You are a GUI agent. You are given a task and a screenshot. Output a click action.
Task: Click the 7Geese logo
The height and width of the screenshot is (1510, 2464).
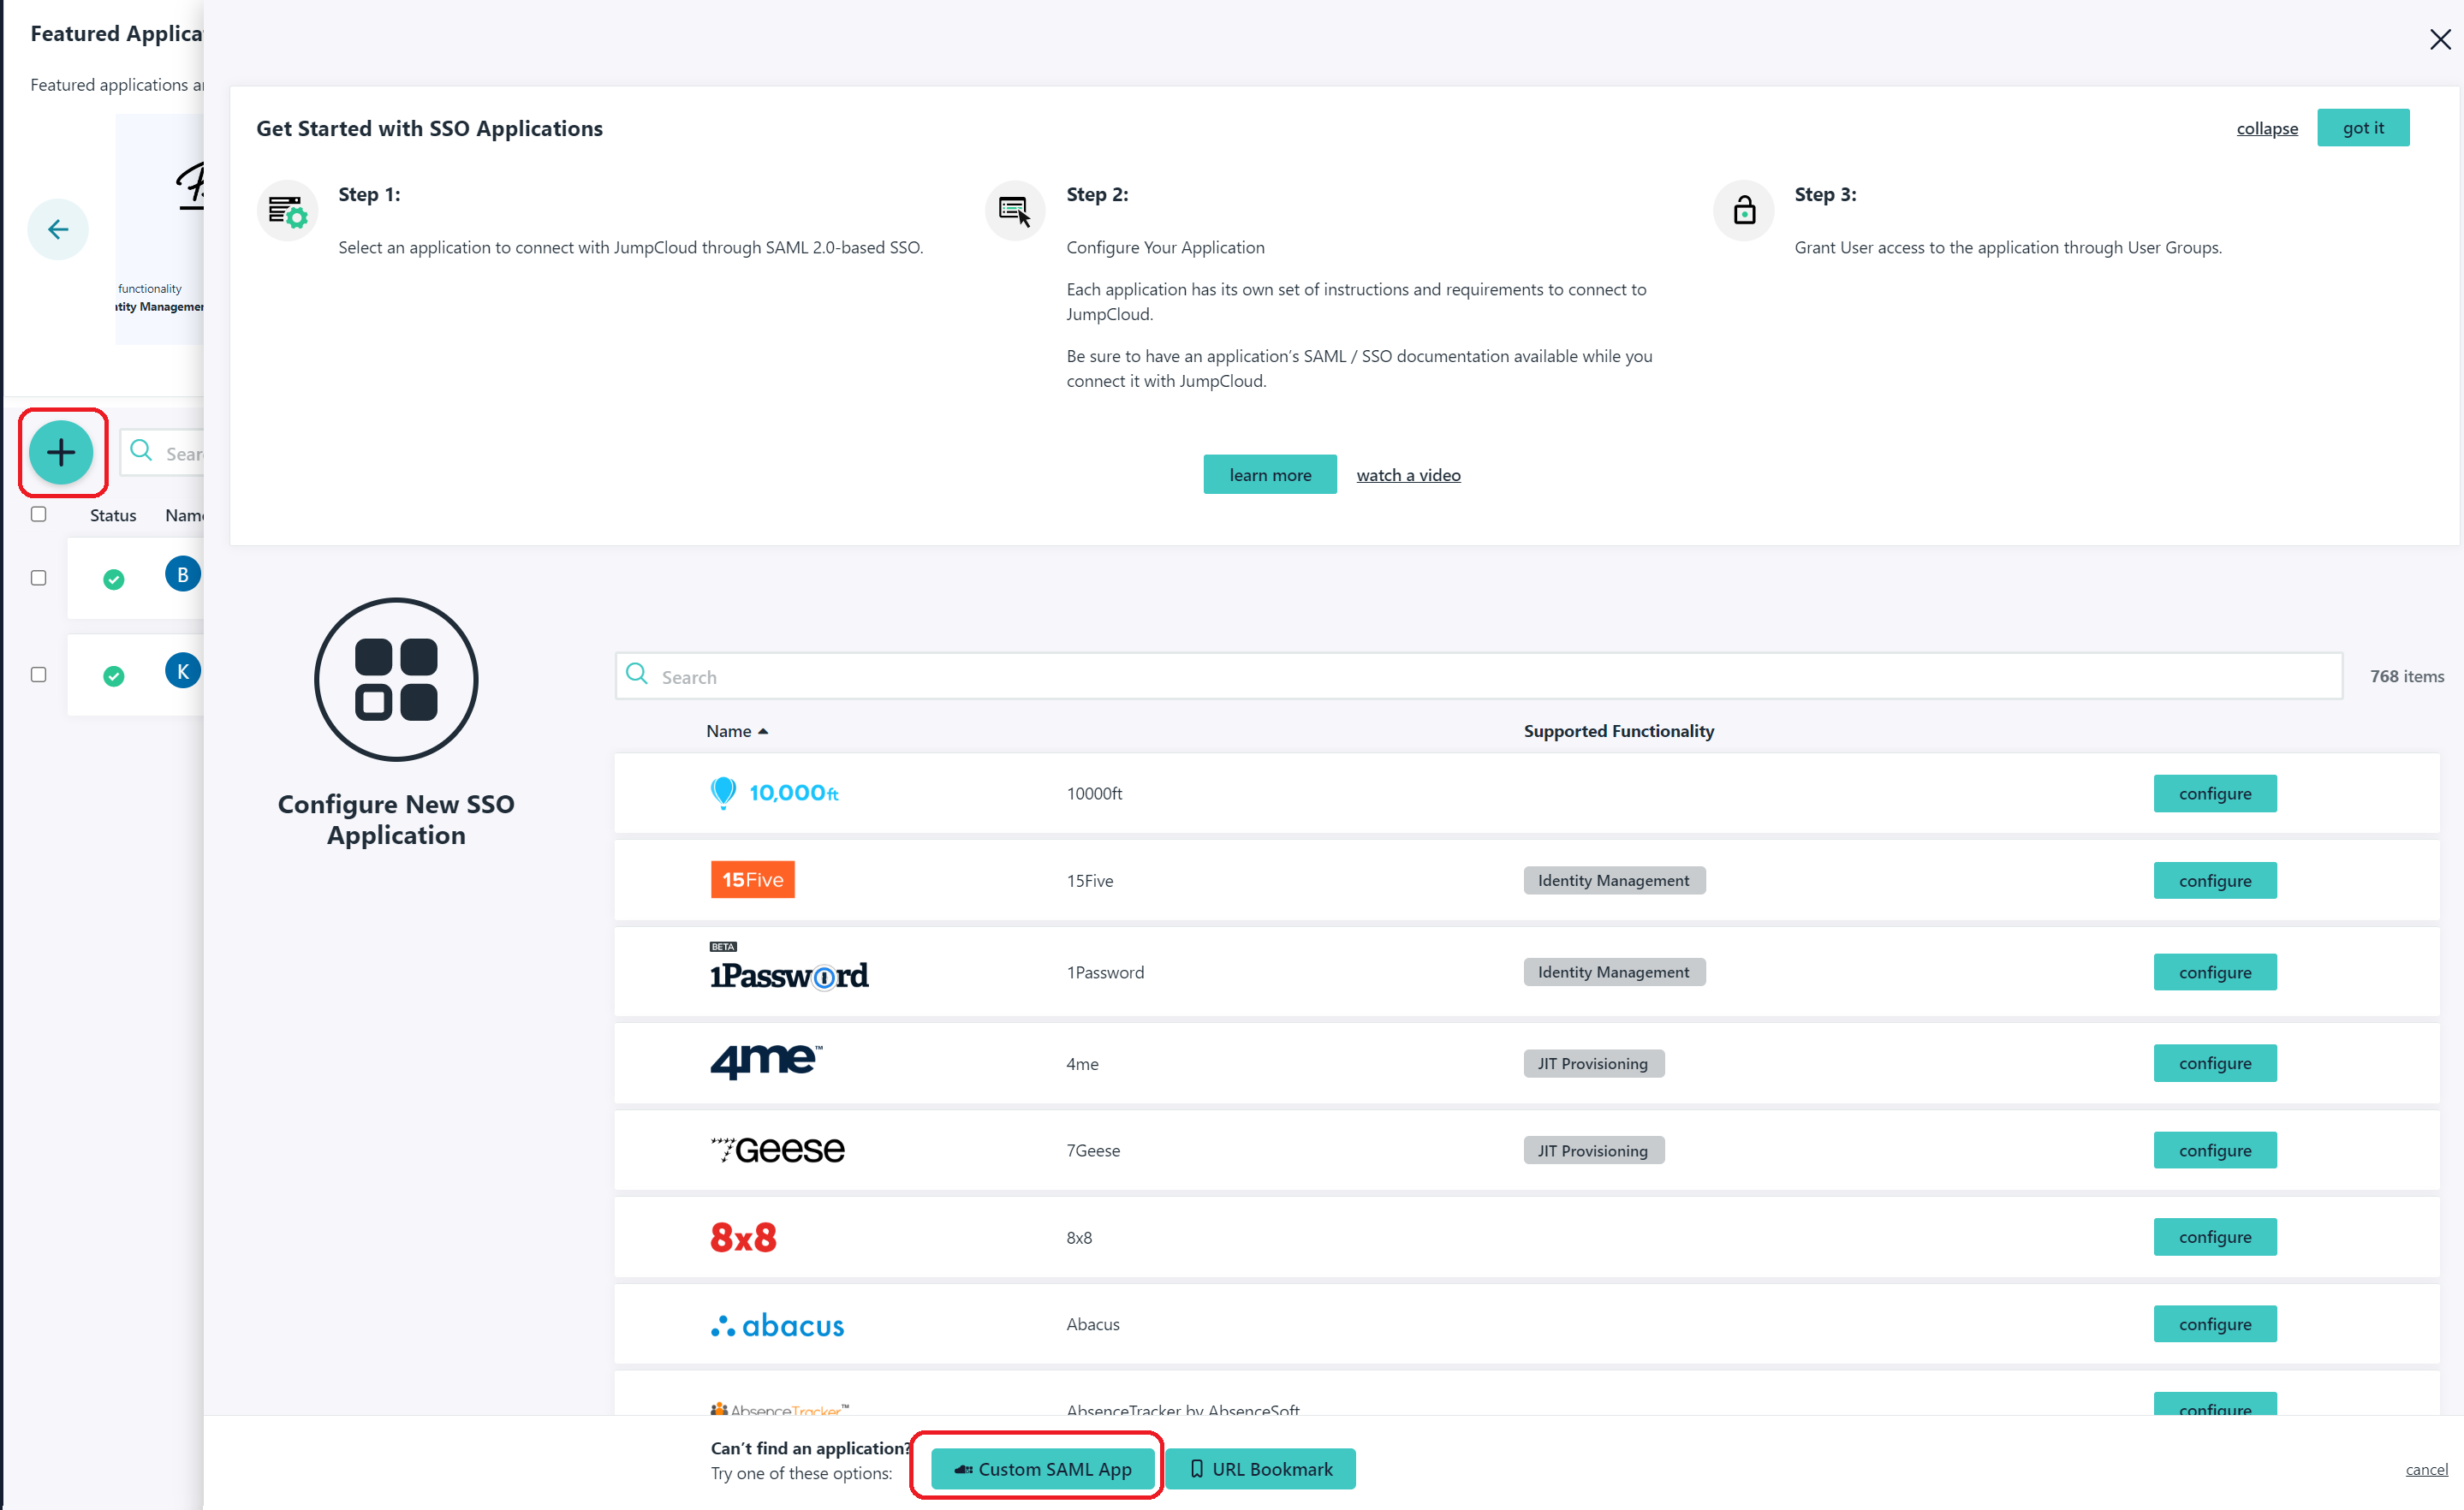tap(777, 1149)
